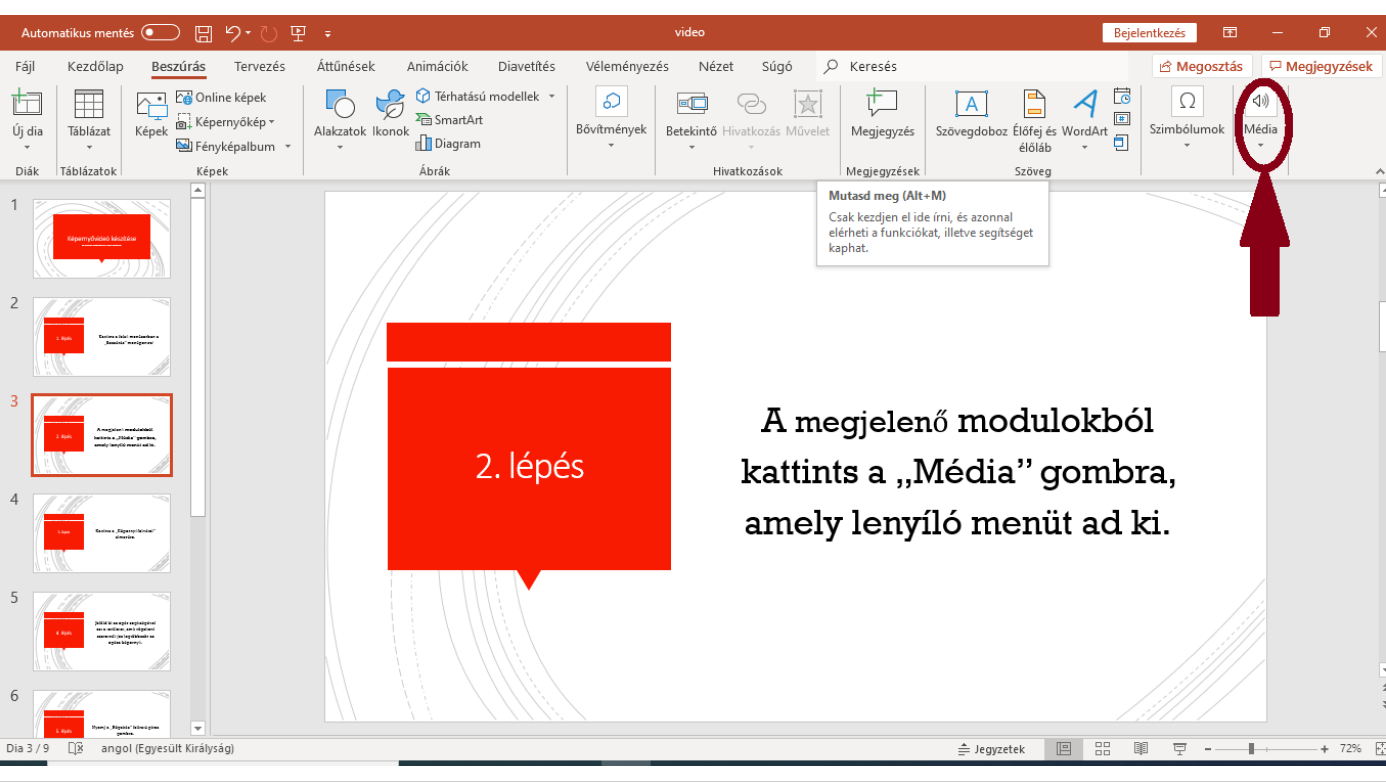
Task: Toggle the Jegyzetek notes pane
Action: click(x=992, y=748)
